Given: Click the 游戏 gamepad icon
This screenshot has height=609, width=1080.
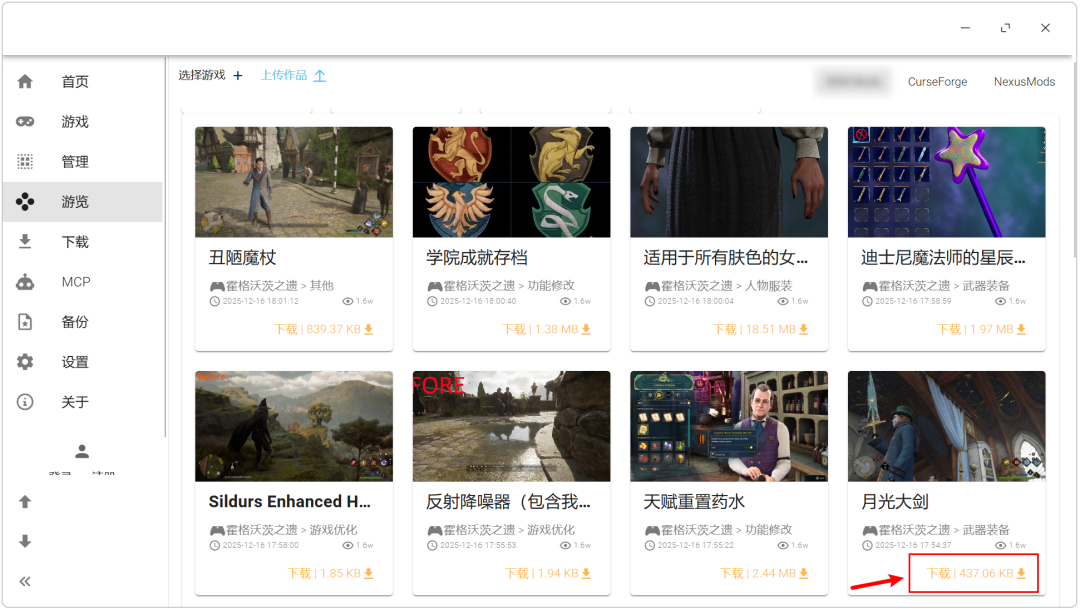Looking at the screenshot, I should [x=25, y=121].
